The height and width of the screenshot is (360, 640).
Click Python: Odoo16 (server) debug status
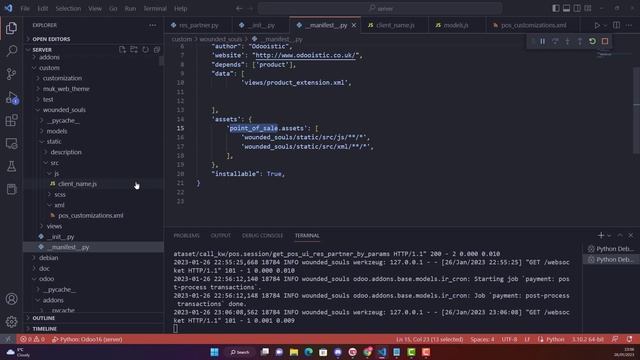[87, 339]
